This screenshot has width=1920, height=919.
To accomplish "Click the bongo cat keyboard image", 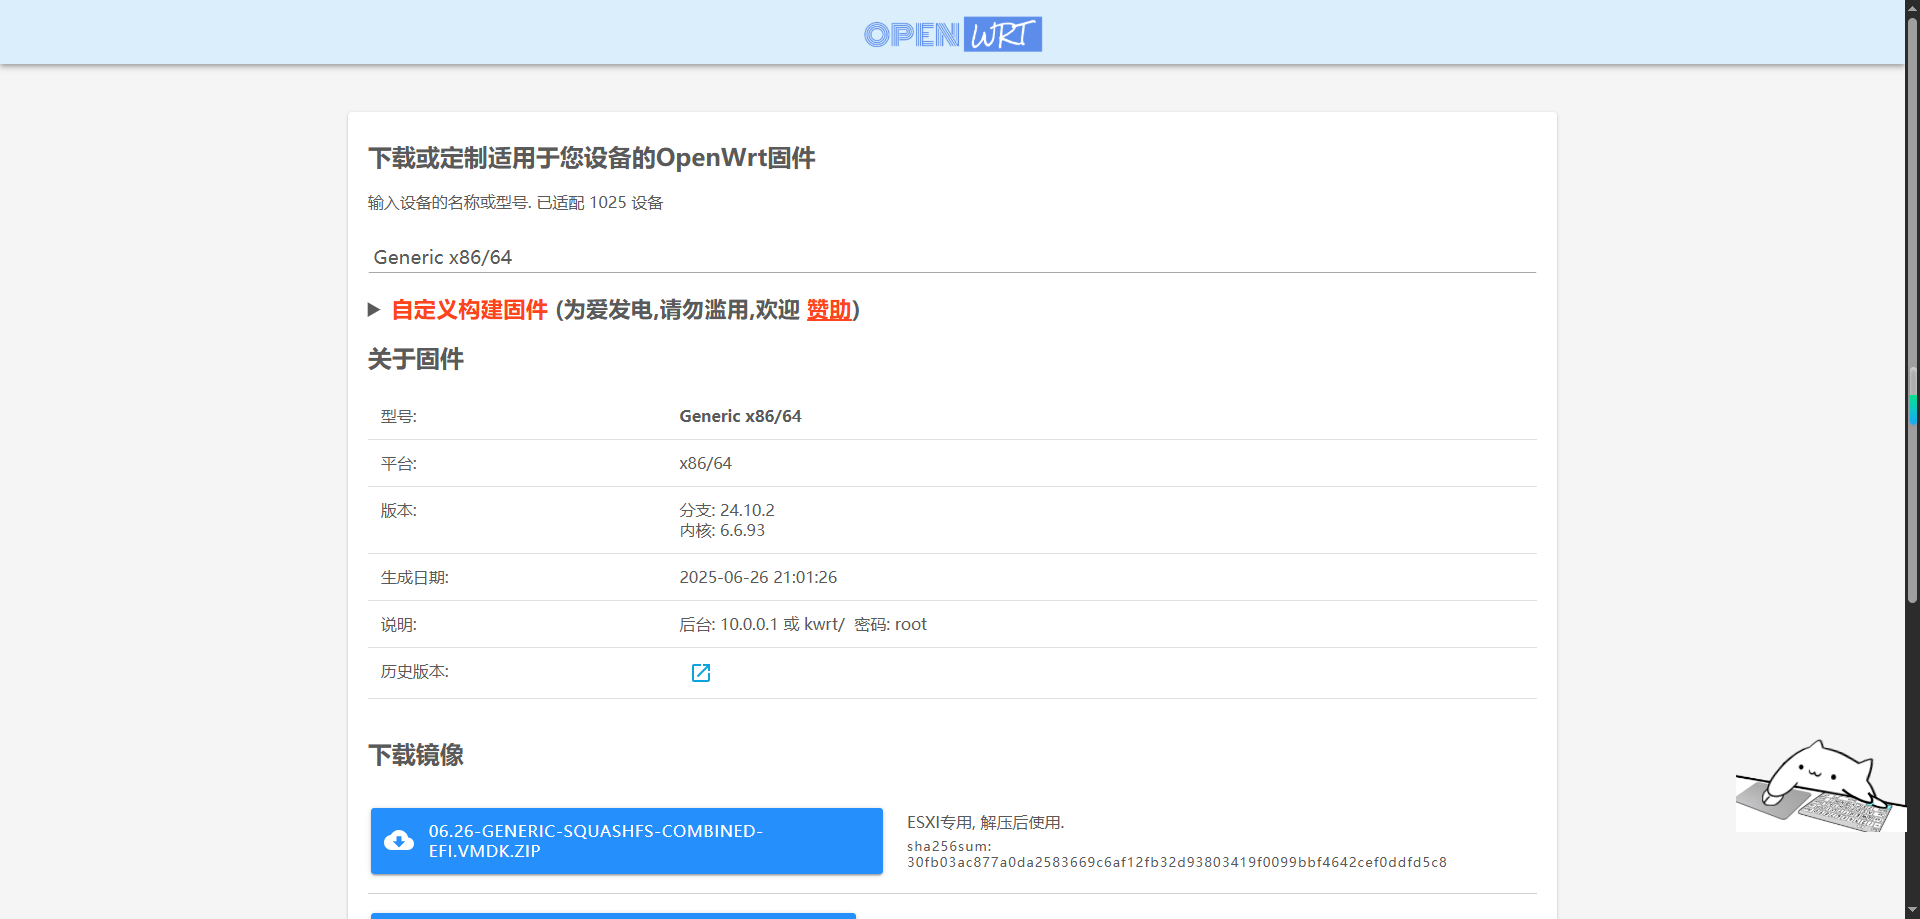I will (1820, 785).
